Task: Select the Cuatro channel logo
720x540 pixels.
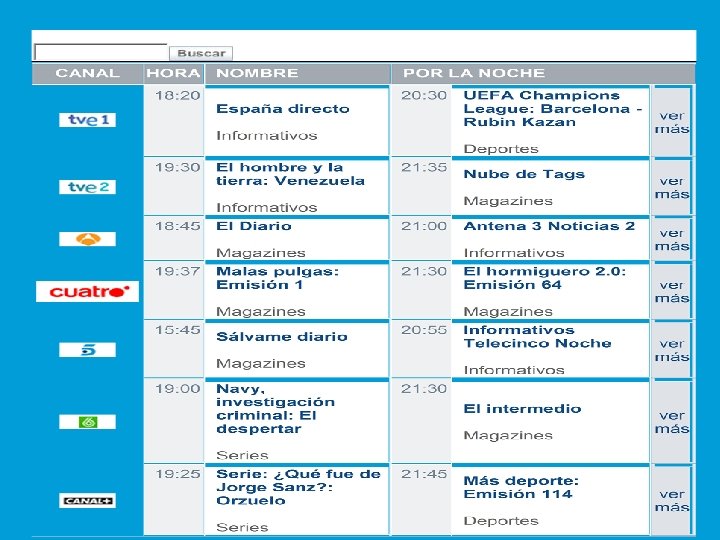Action: [87, 291]
